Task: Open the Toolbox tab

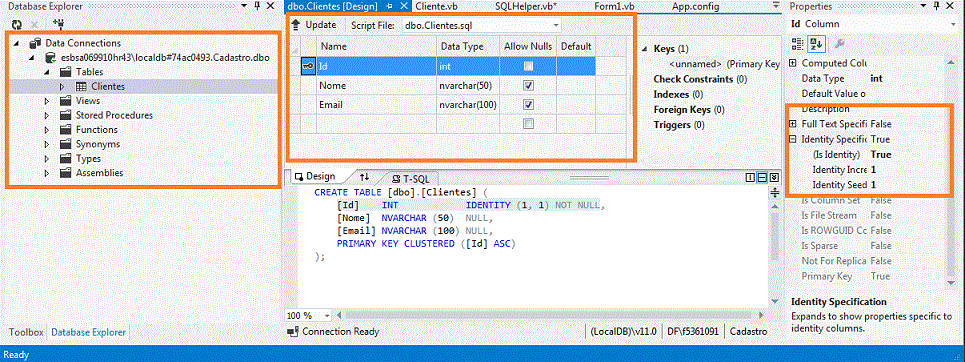Action: pyautogui.click(x=26, y=332)
